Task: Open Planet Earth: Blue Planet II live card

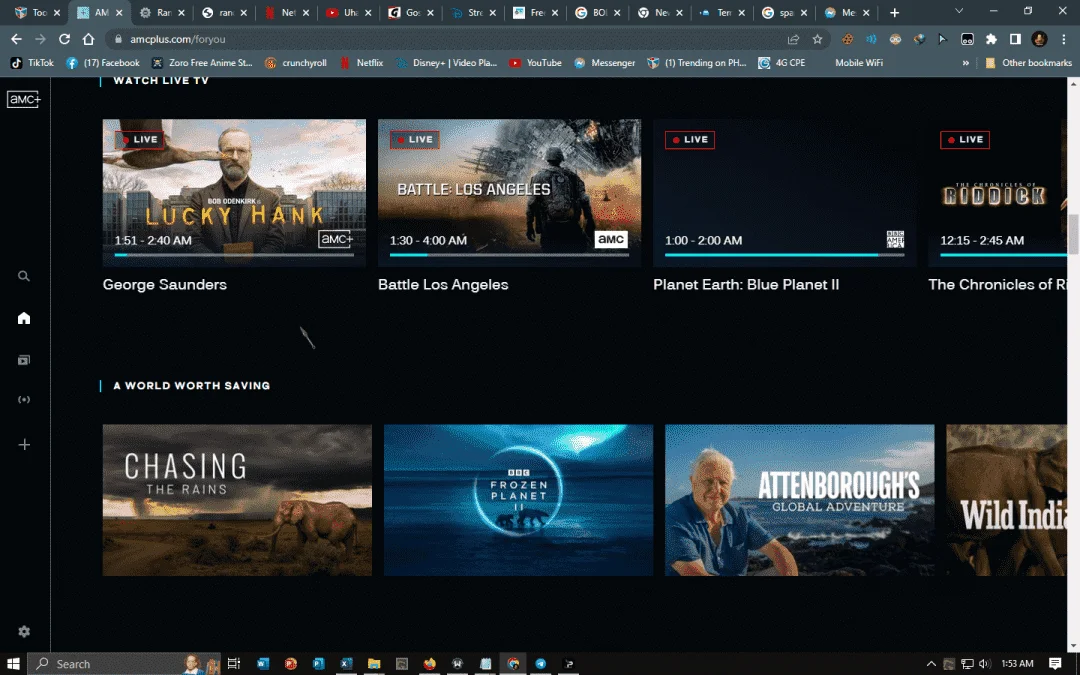Action: pyautogui.click(x=785, y=193)
